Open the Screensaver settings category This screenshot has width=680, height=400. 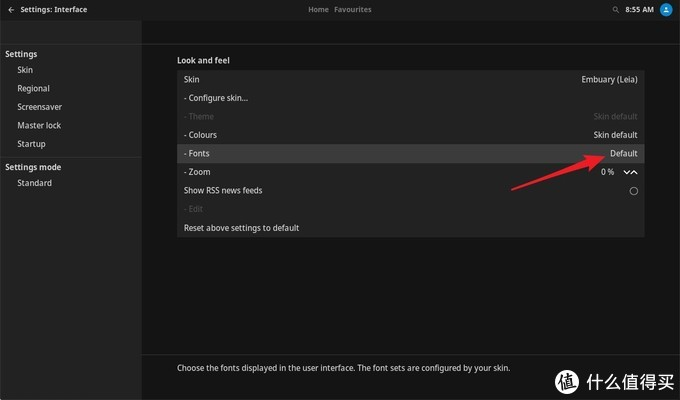38,107
